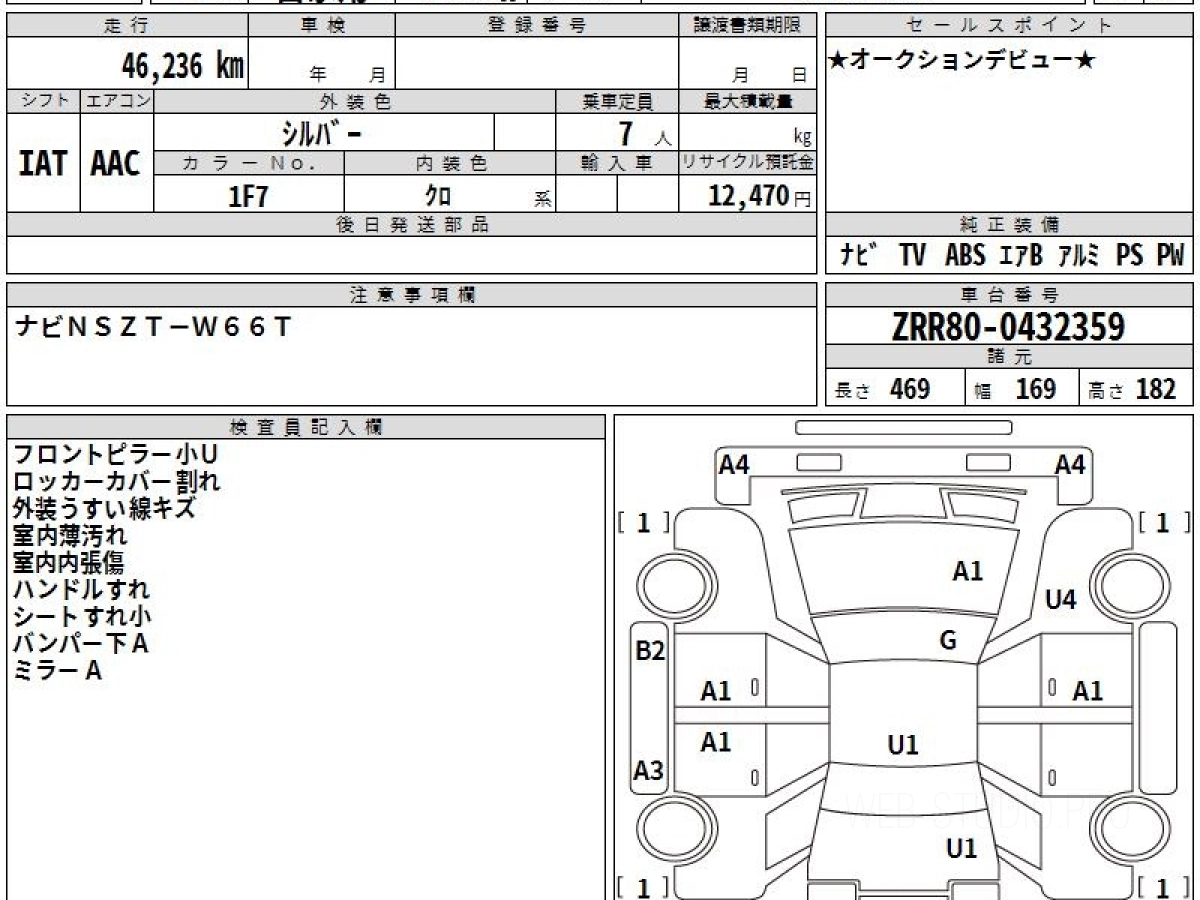Viewport: 1200px width, 900px height.
Task: Click the 譲渡書類期限 header cell
Action: tap(747, 26)
